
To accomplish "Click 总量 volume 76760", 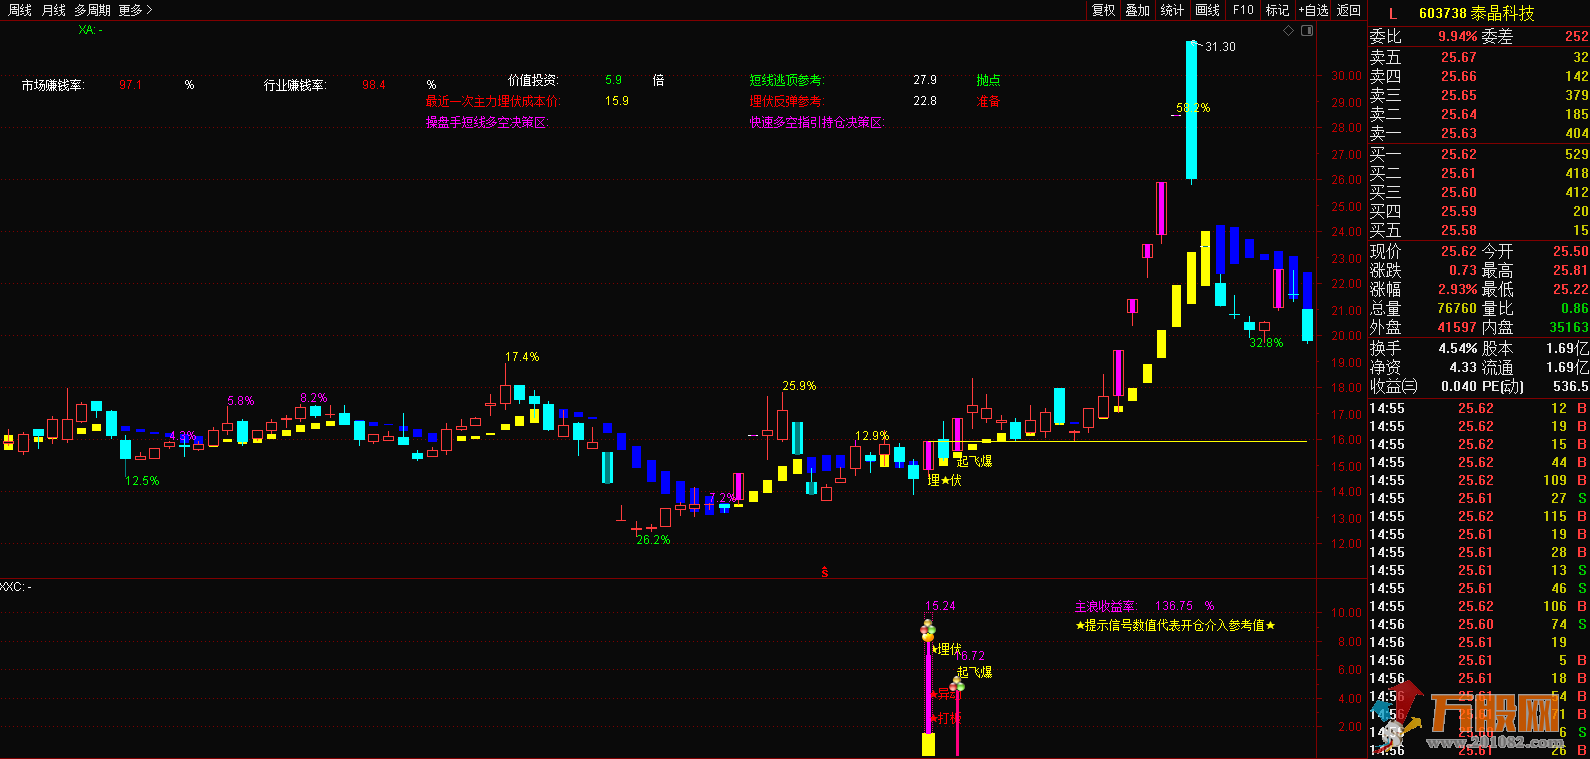I will pyautogui.click(x=1457, y=309).
